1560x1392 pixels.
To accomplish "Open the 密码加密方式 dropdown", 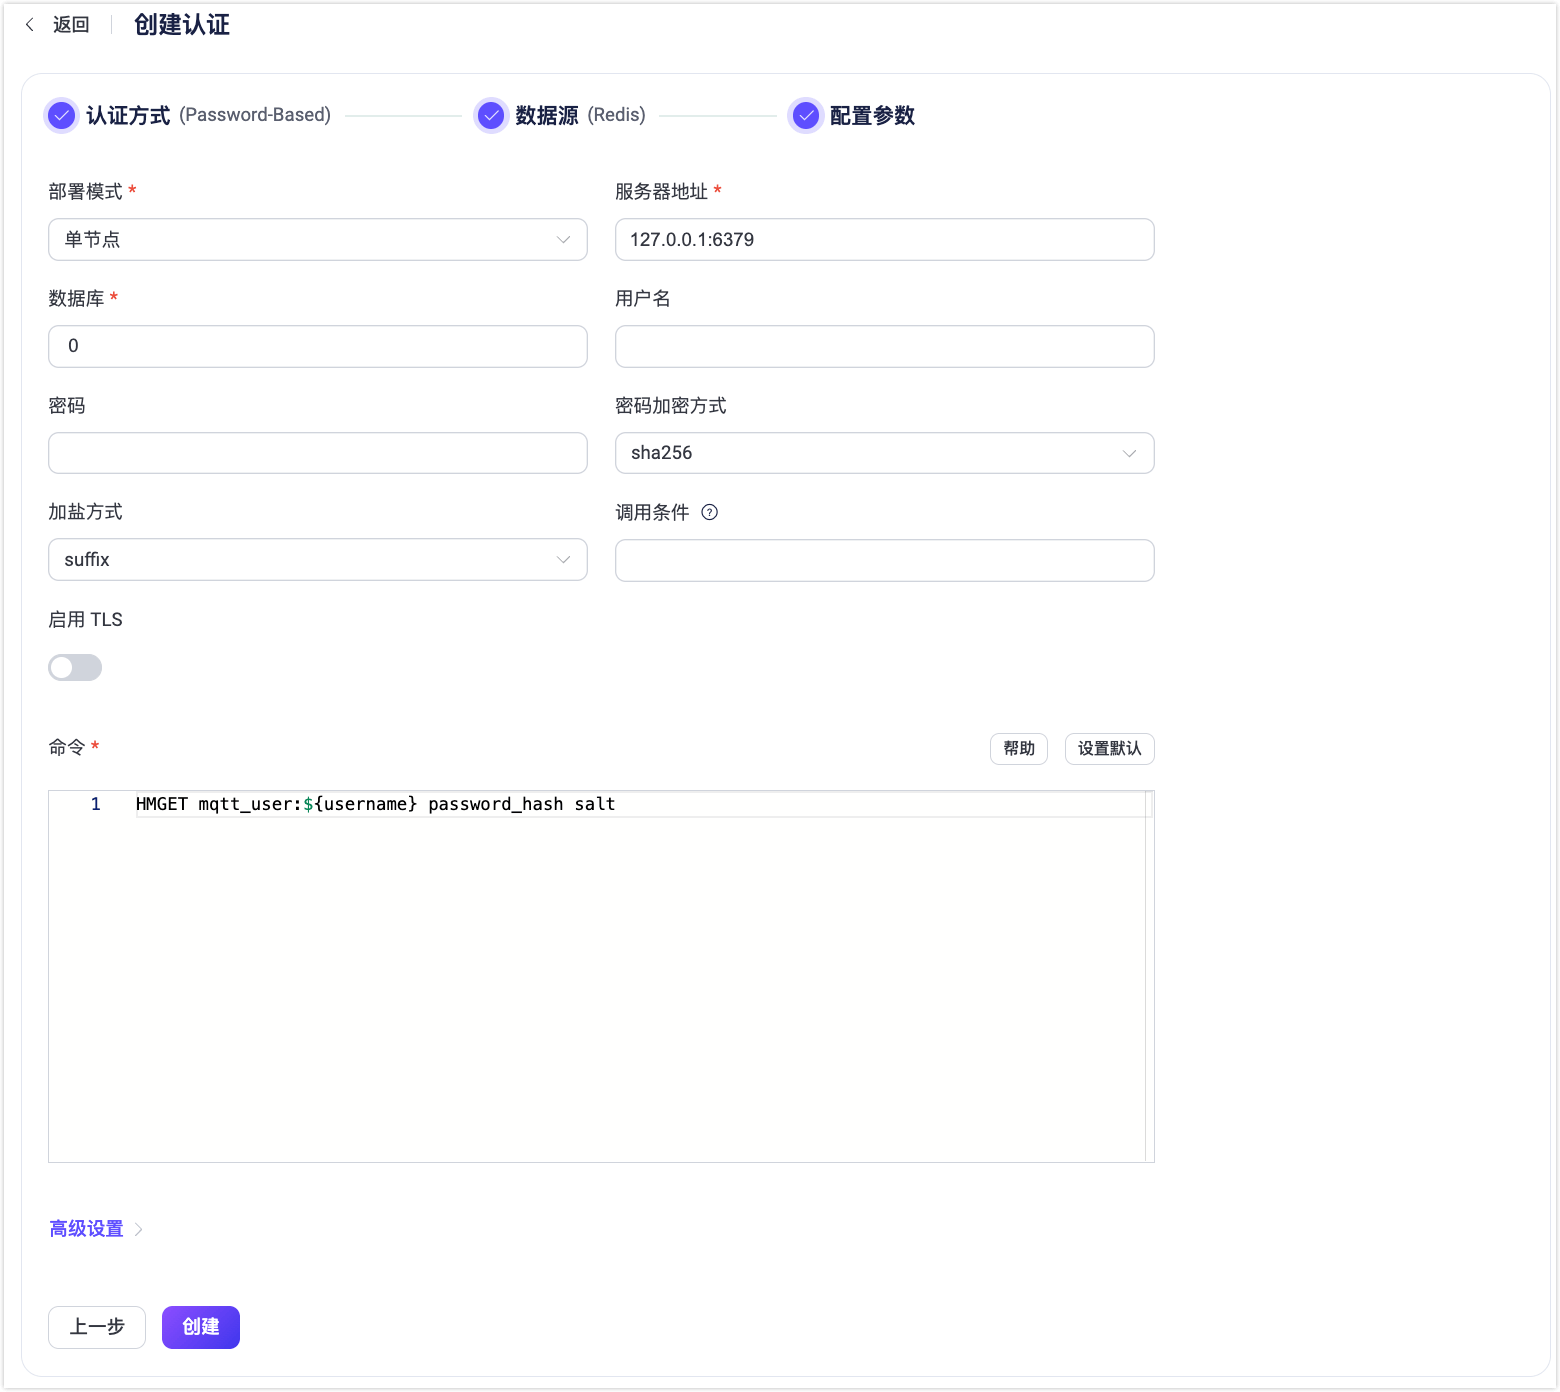I will [884, 453].
